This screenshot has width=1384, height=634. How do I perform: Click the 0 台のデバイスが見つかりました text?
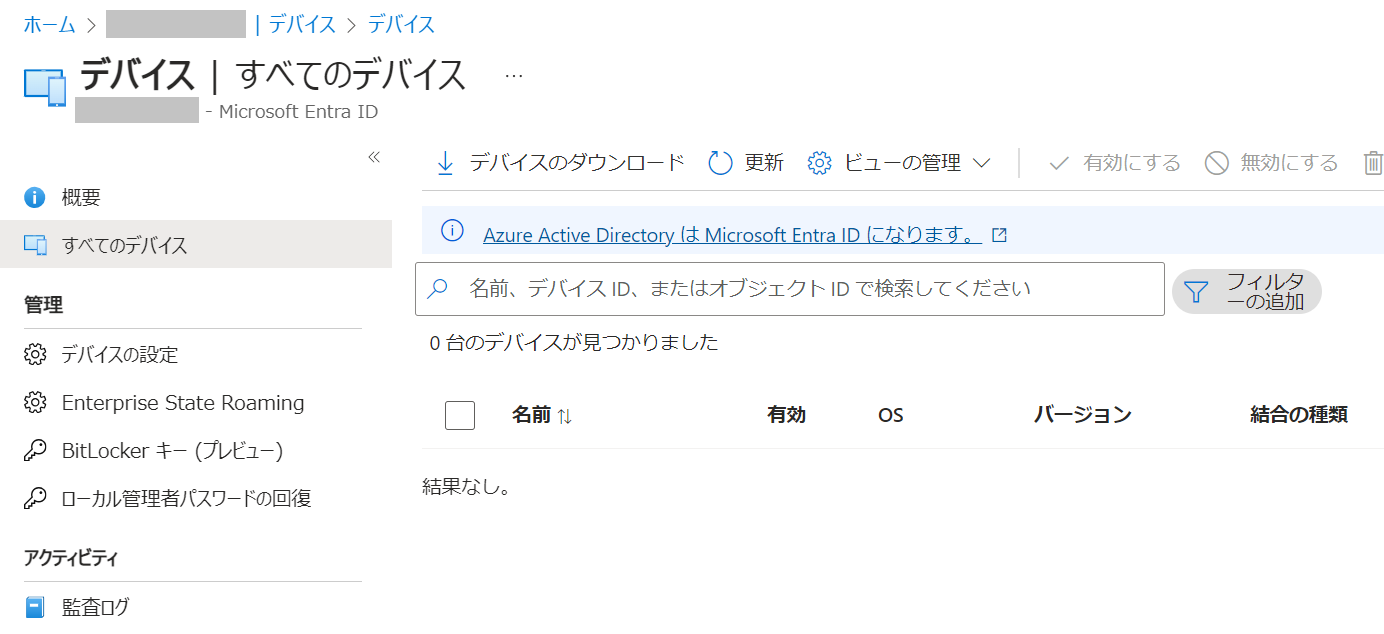574,343
